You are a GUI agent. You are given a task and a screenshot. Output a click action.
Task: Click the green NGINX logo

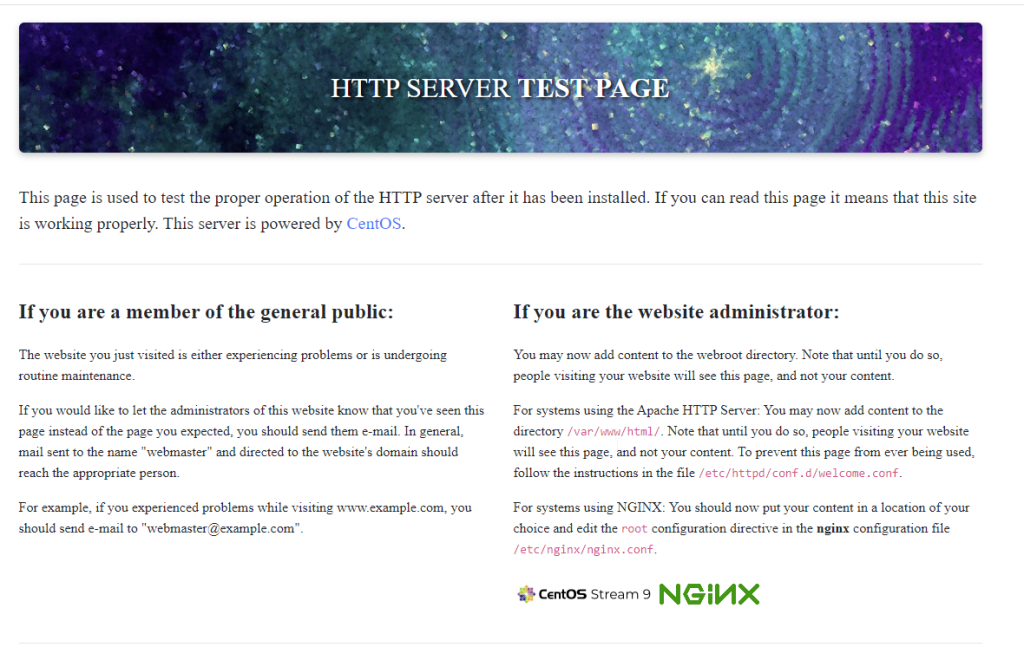(709, 594)
